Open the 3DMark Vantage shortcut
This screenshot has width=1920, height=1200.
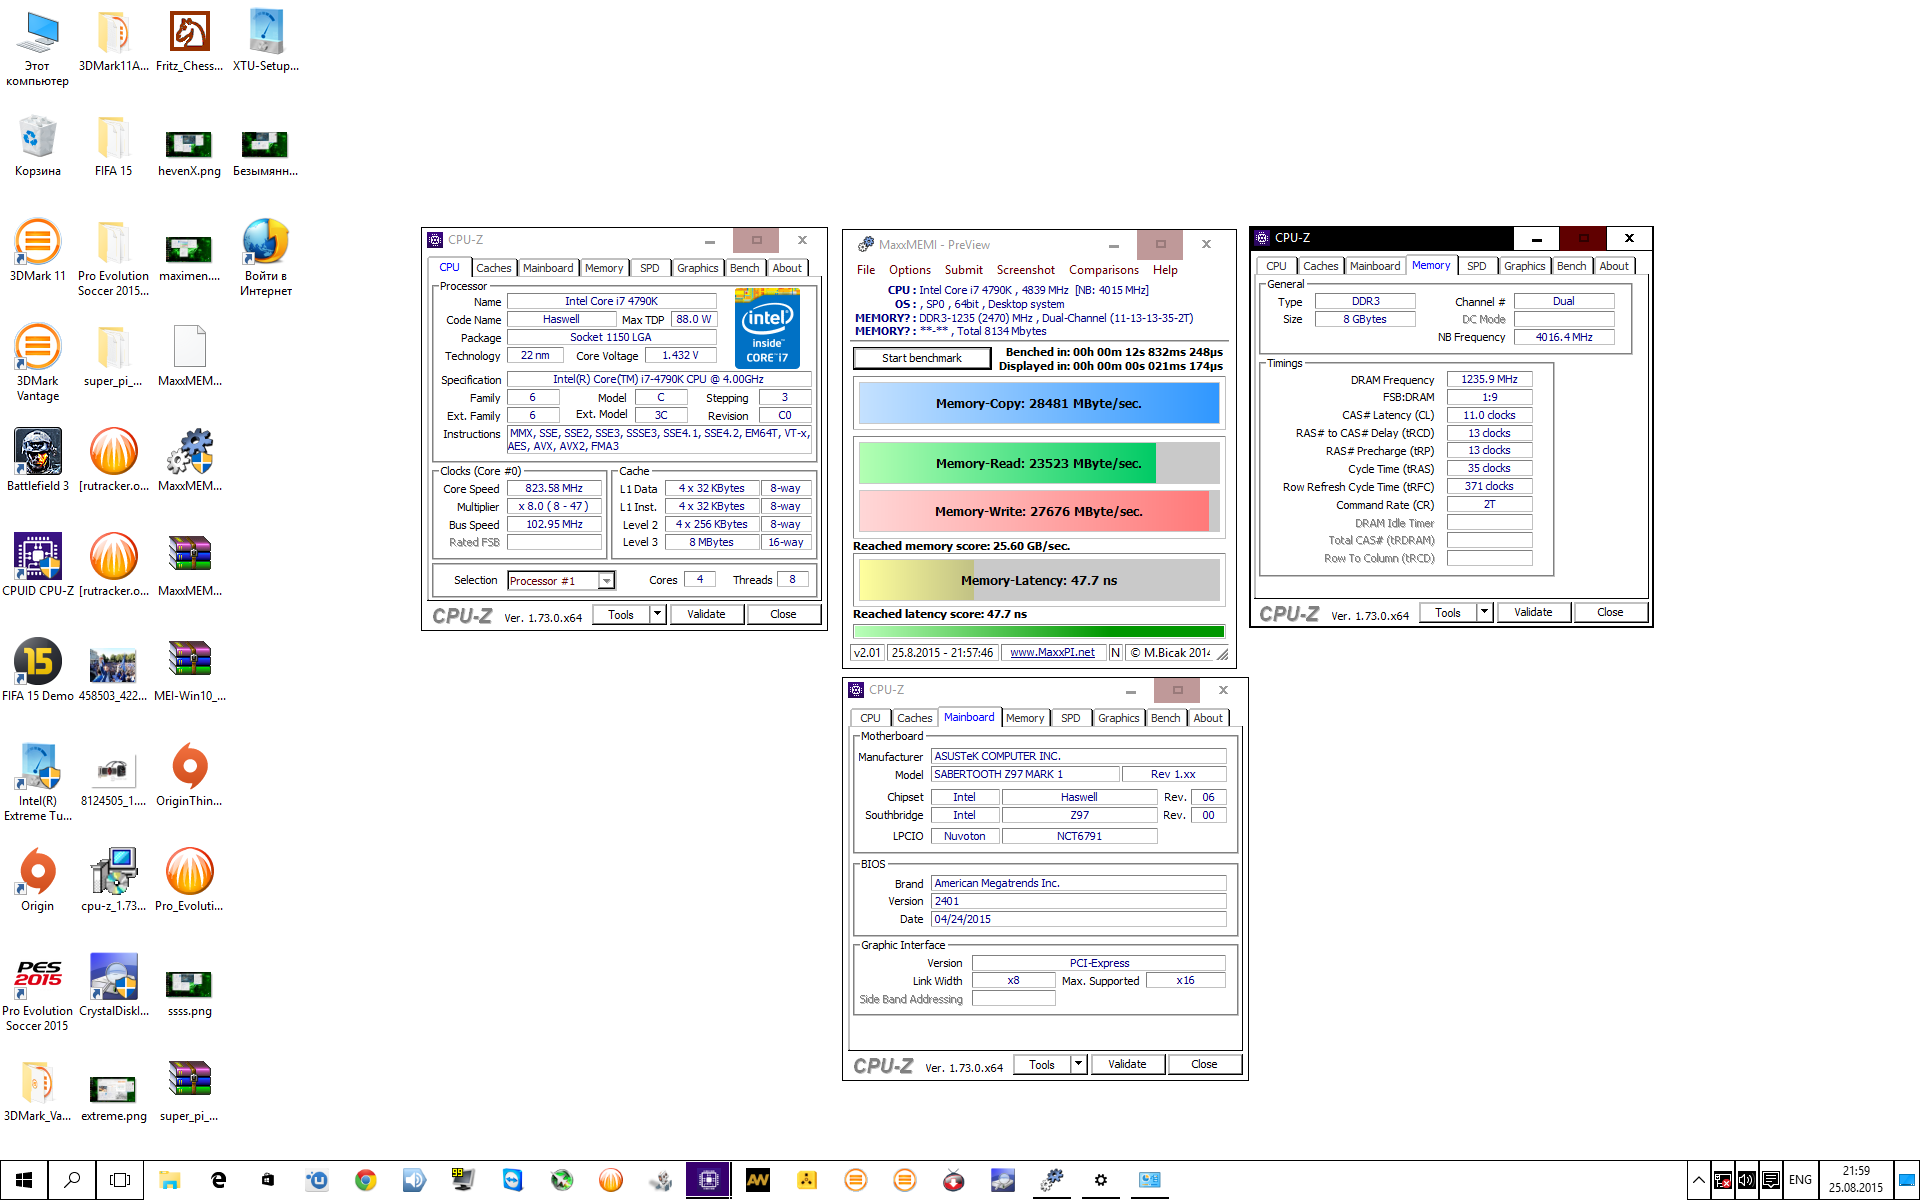(38, 363)
